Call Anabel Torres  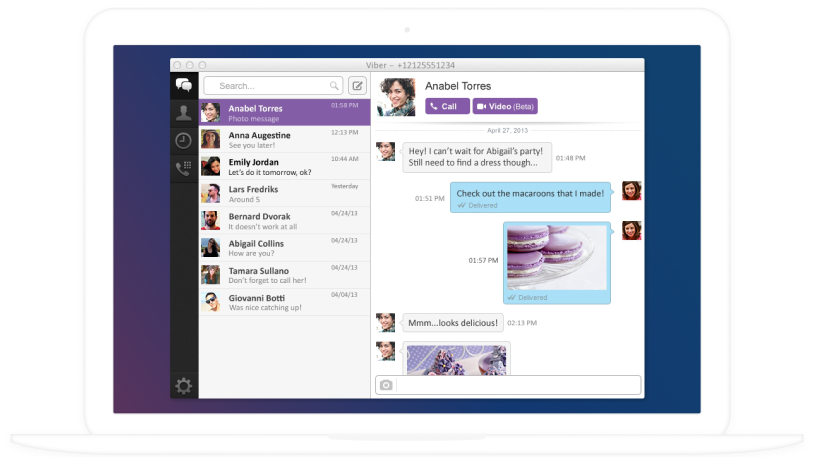coord(446,106)
